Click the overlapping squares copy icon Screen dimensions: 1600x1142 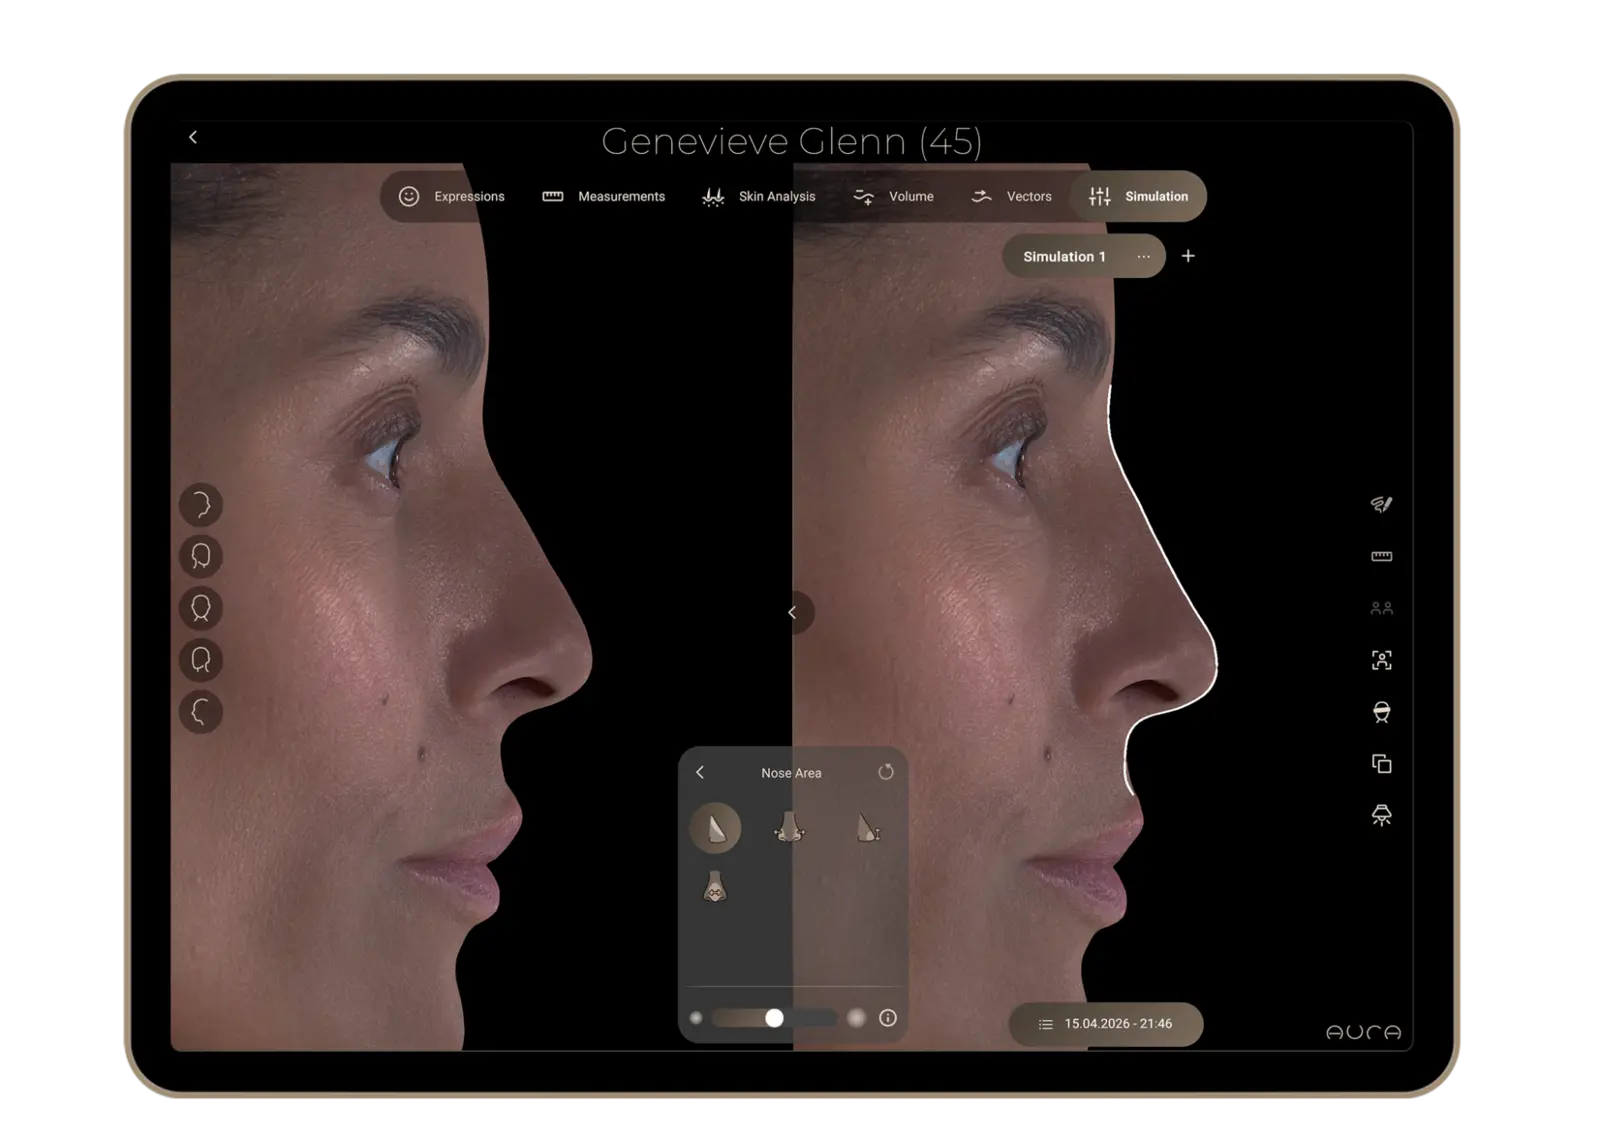click(1381, 764)
